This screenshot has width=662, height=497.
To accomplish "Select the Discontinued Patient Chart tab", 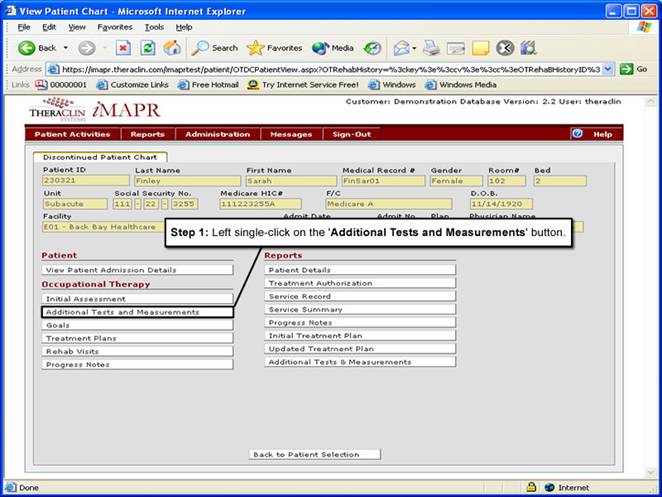I will (100, 157).
